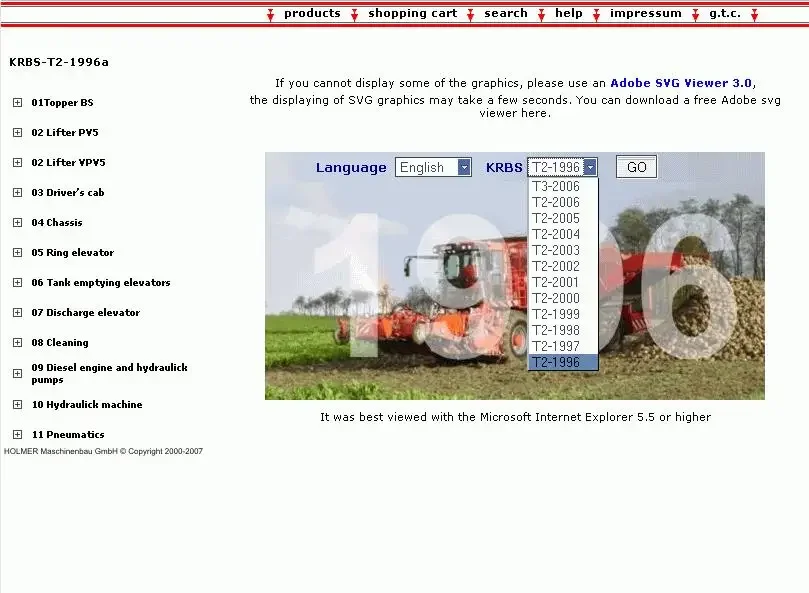Open the Adobe SVG Viewer 3.0 link
The image size is (809, 593).
click(x=681, y=83)
